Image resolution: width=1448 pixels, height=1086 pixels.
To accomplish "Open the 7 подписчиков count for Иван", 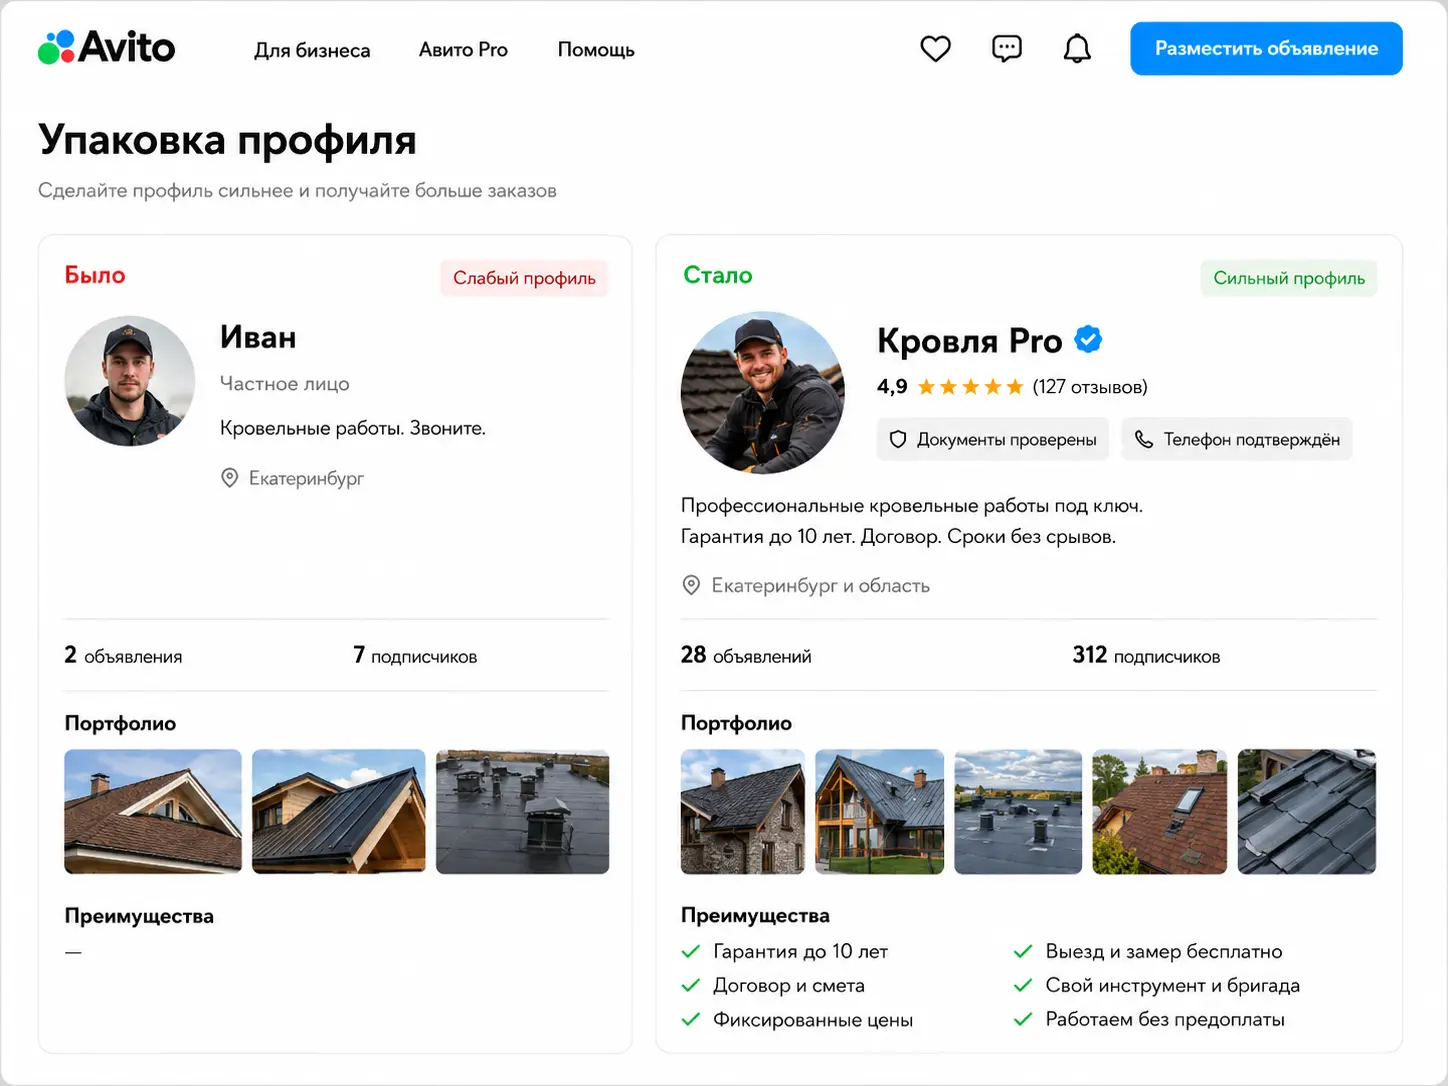I will click(415, 655).
